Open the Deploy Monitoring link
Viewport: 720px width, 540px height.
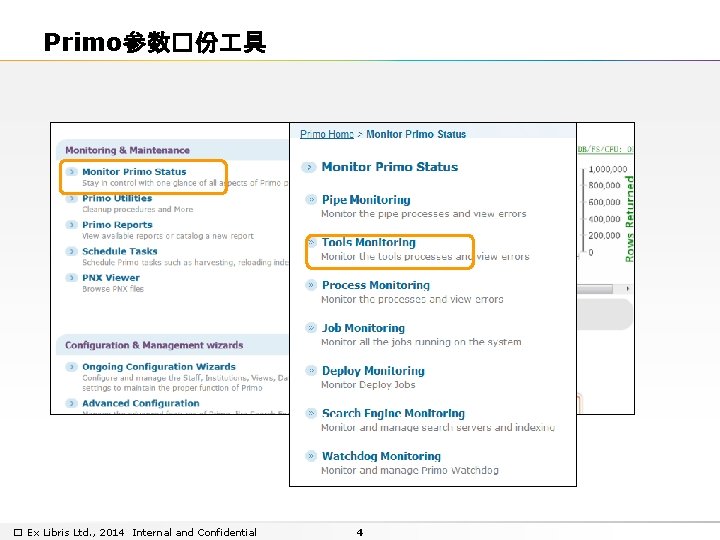coord(373,371)
